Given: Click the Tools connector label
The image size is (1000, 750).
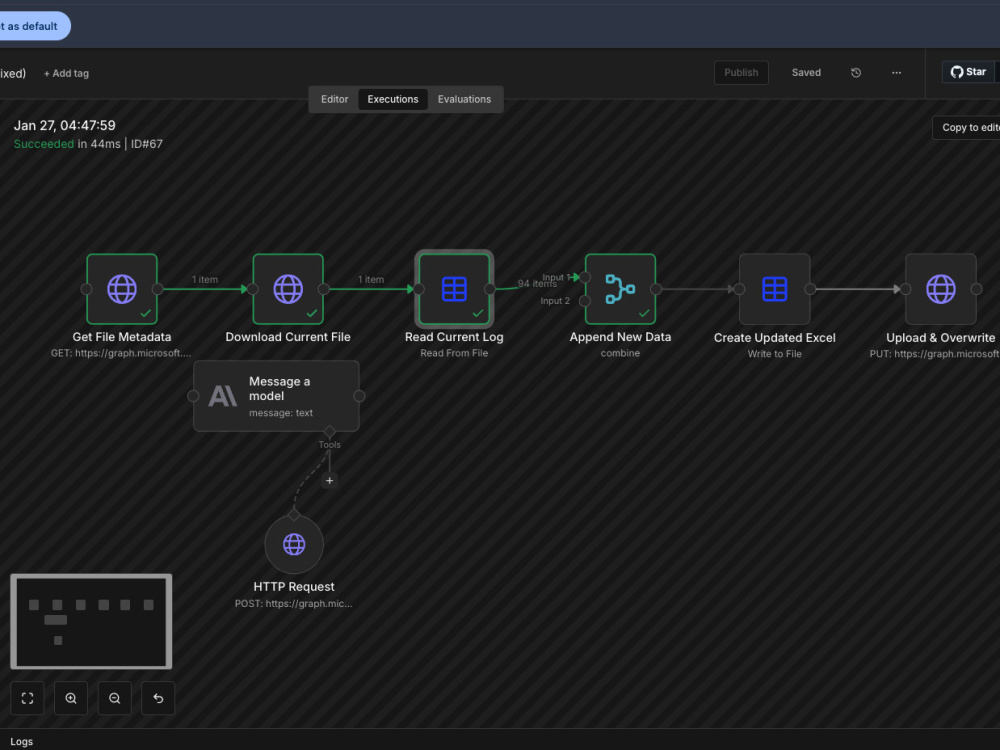Looking at the screenshot, I should (330, 445).
